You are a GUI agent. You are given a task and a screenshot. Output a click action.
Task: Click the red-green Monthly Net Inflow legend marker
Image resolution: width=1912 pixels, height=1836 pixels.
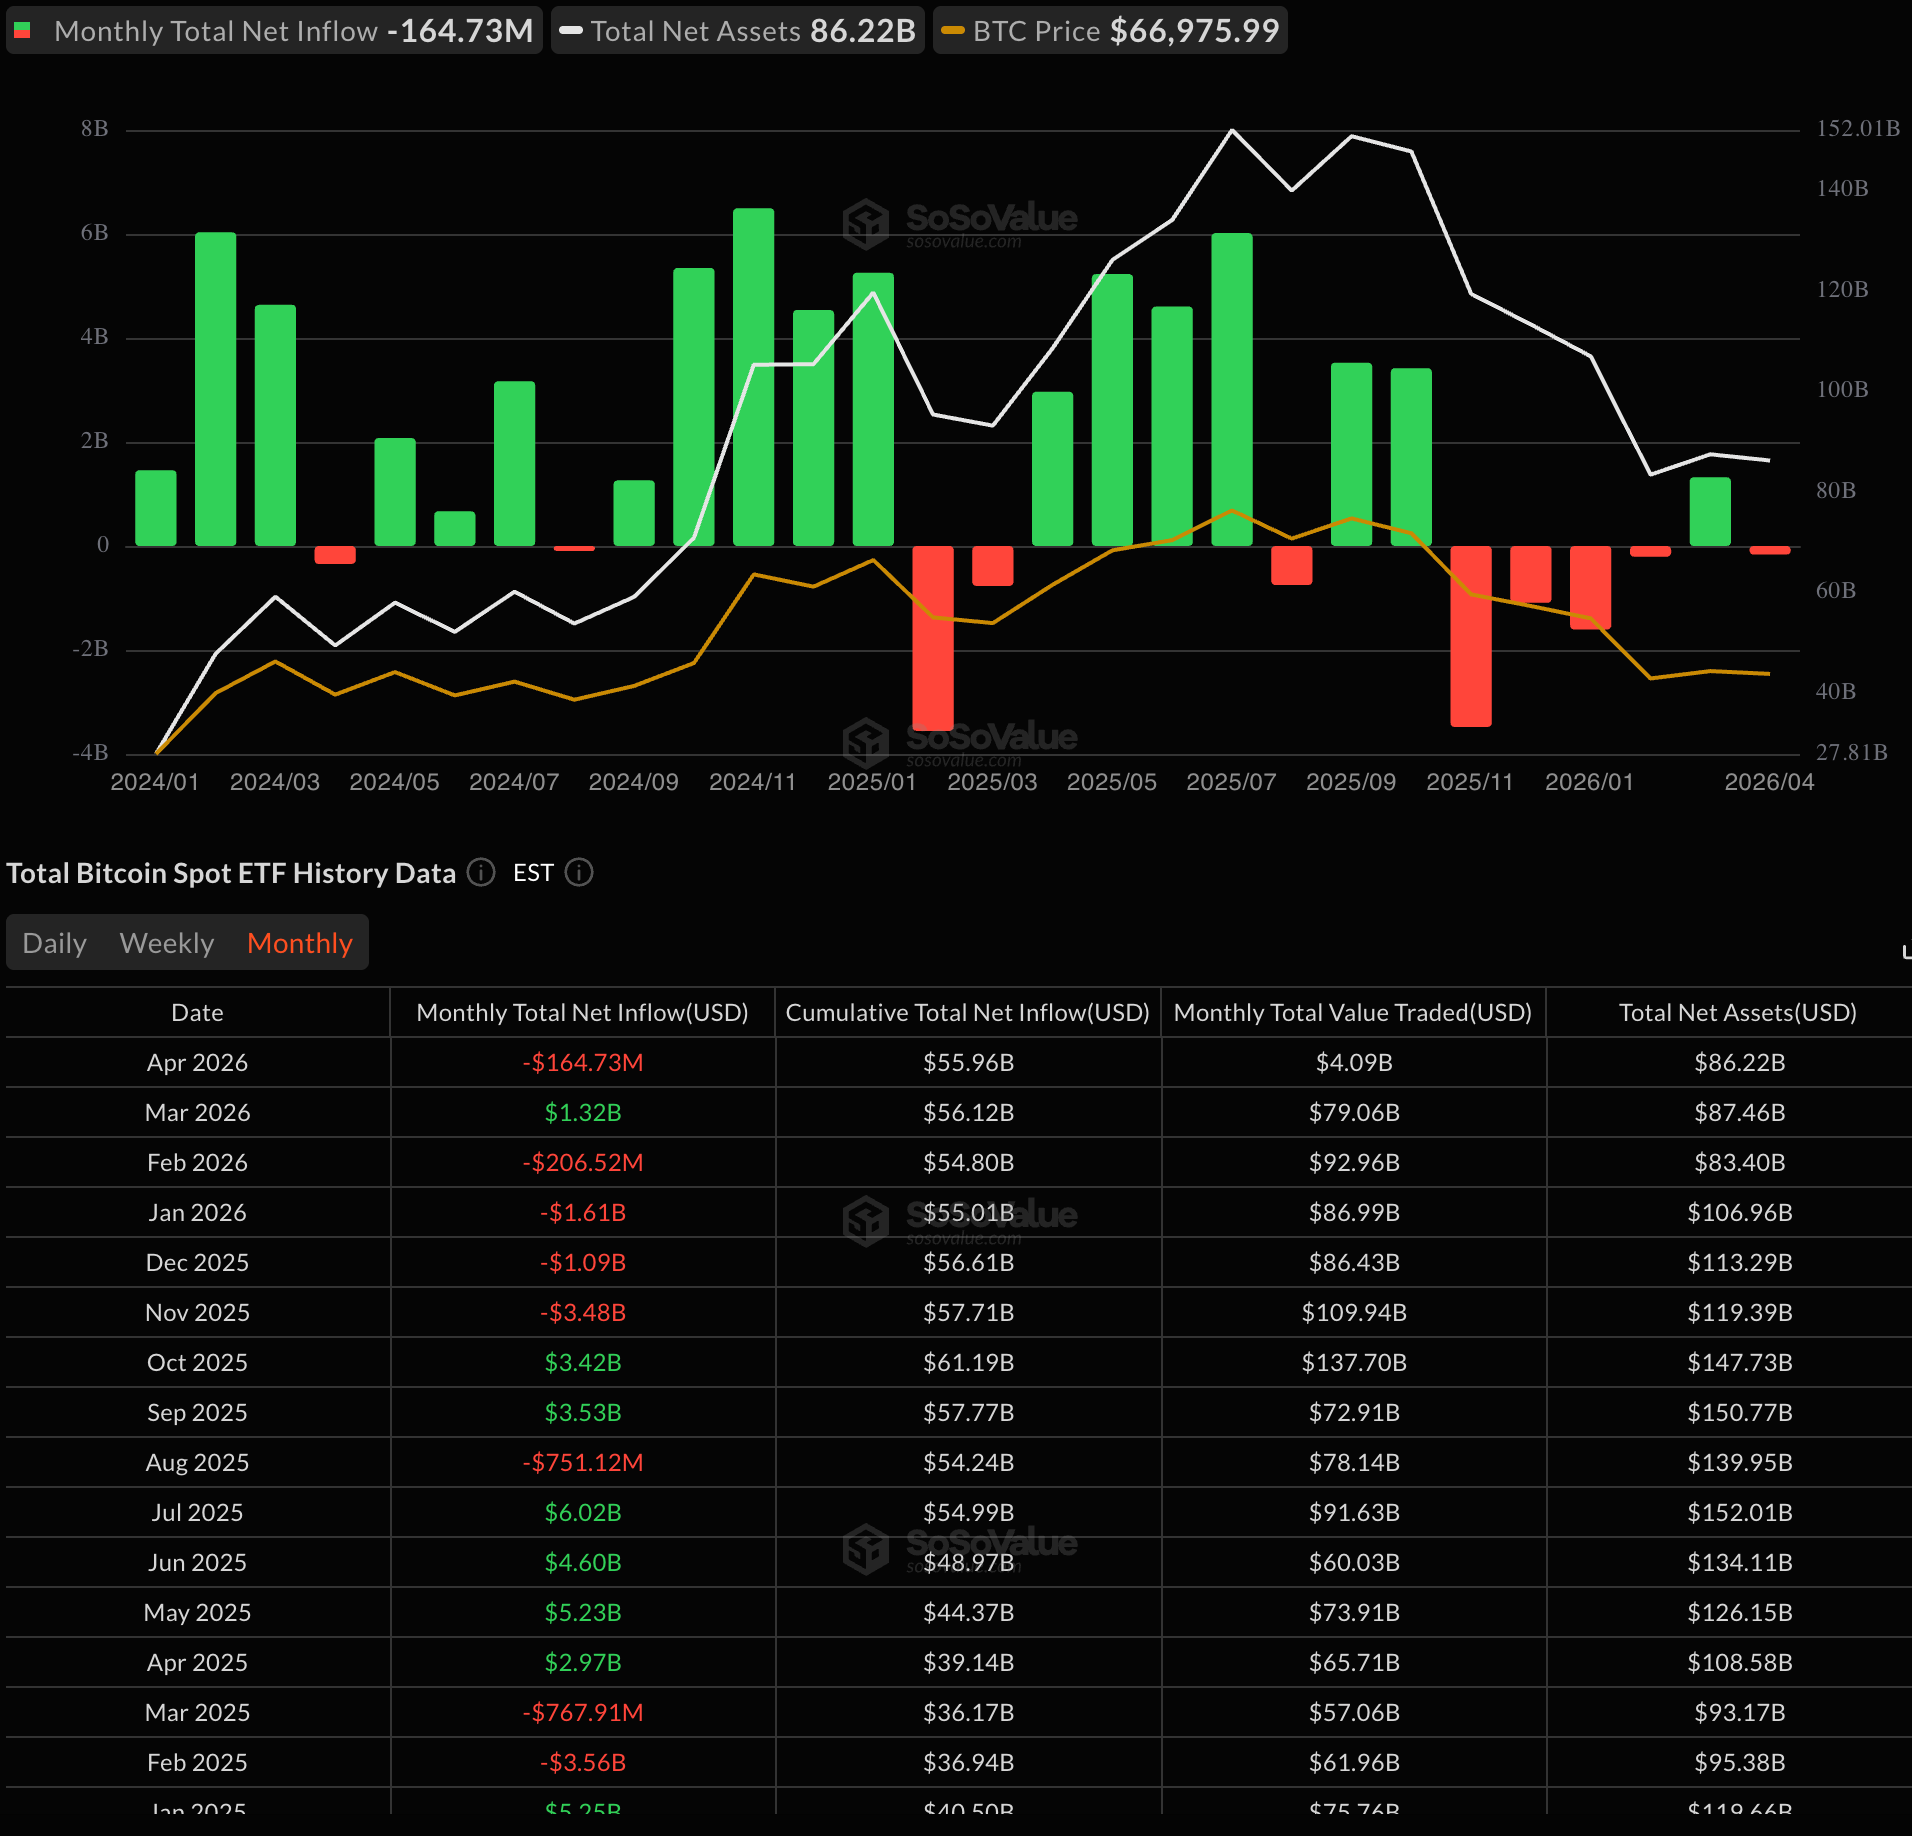click(x=23, y=31)
